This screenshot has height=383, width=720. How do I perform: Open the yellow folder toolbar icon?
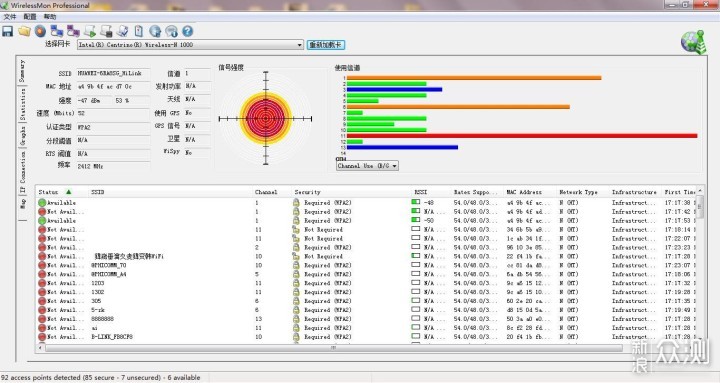pos(24,31)
